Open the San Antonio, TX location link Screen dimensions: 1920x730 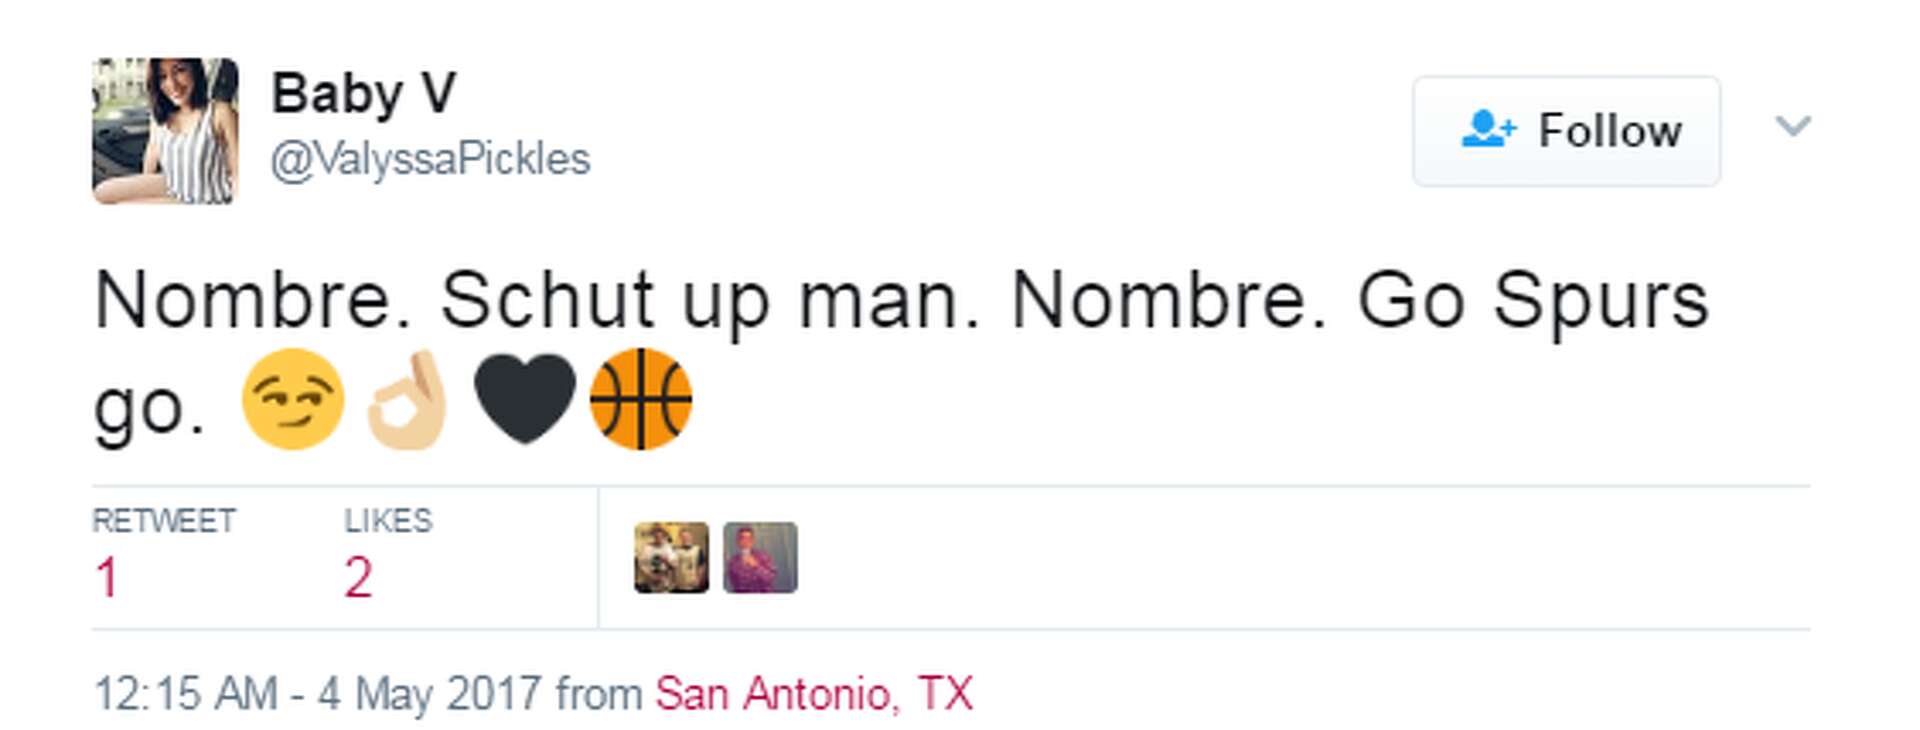coord(814,694)
